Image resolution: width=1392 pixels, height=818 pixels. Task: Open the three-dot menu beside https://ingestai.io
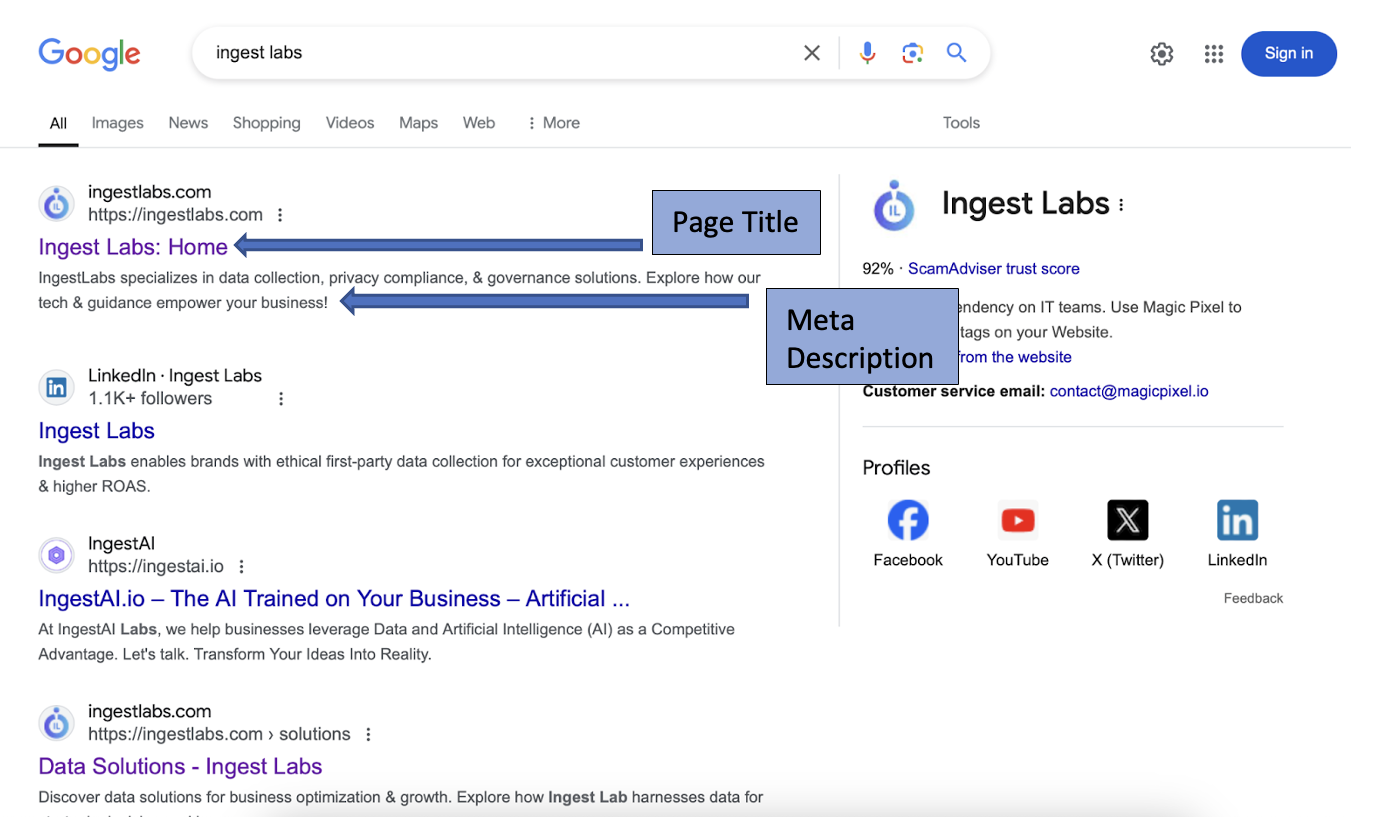click(241, 567)
